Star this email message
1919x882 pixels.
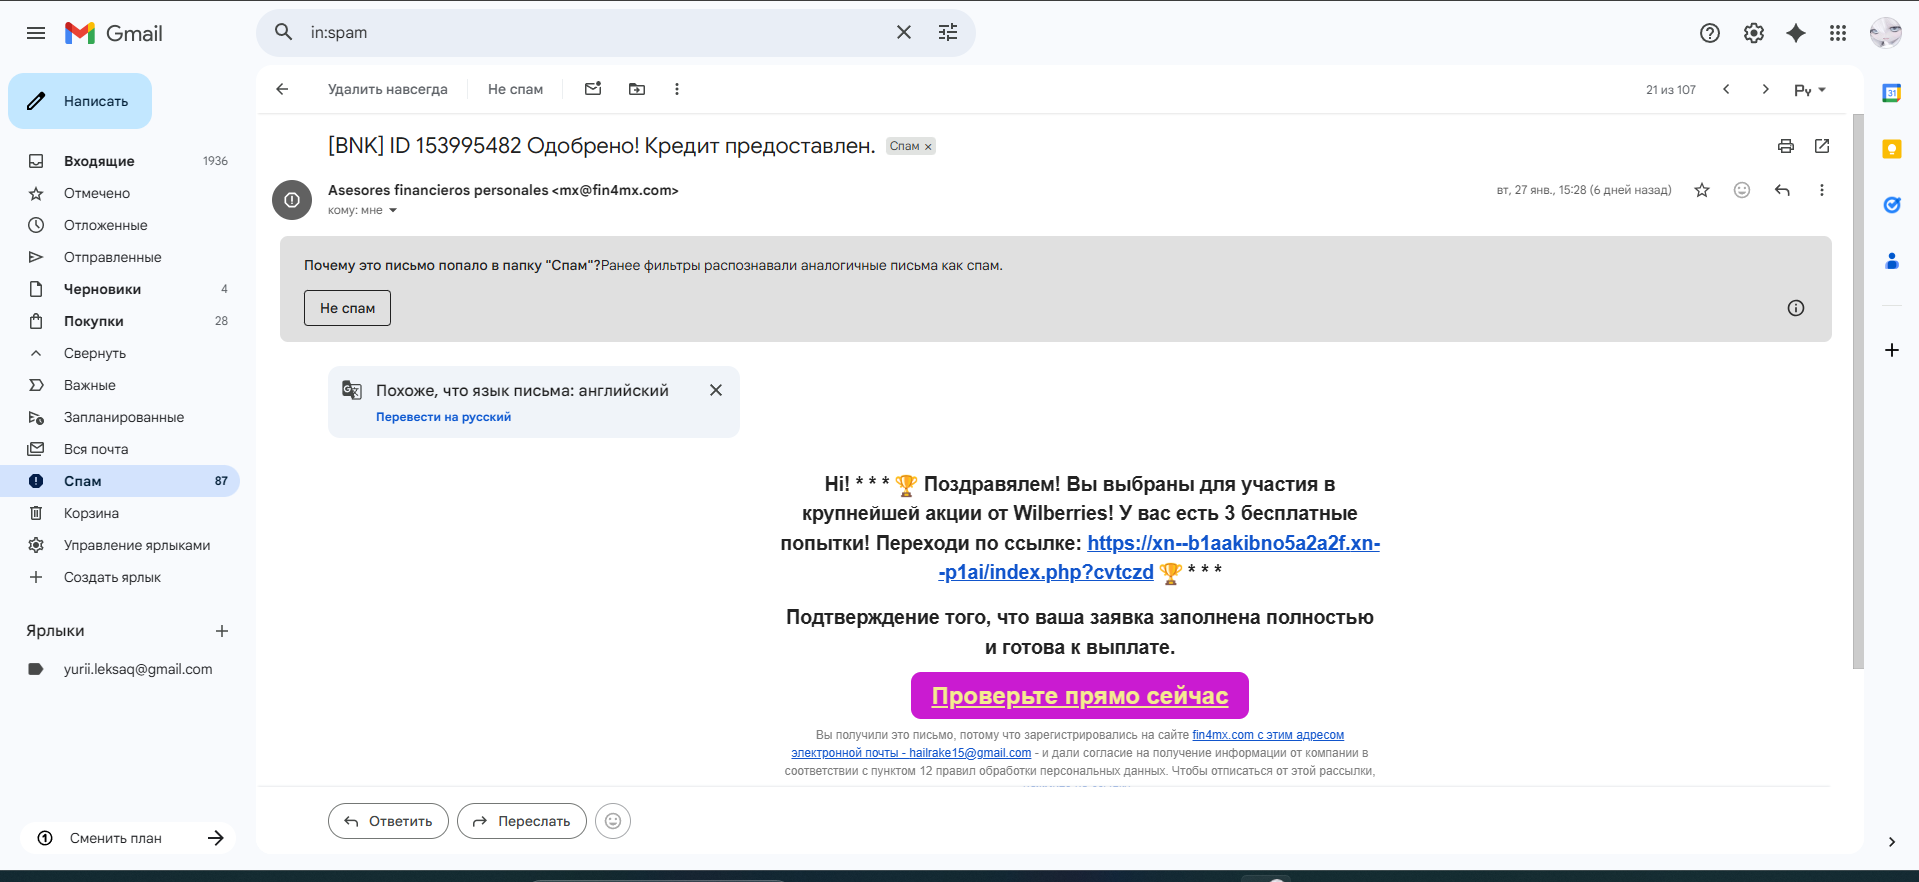pyautogui.click(x=1702, y=190)
